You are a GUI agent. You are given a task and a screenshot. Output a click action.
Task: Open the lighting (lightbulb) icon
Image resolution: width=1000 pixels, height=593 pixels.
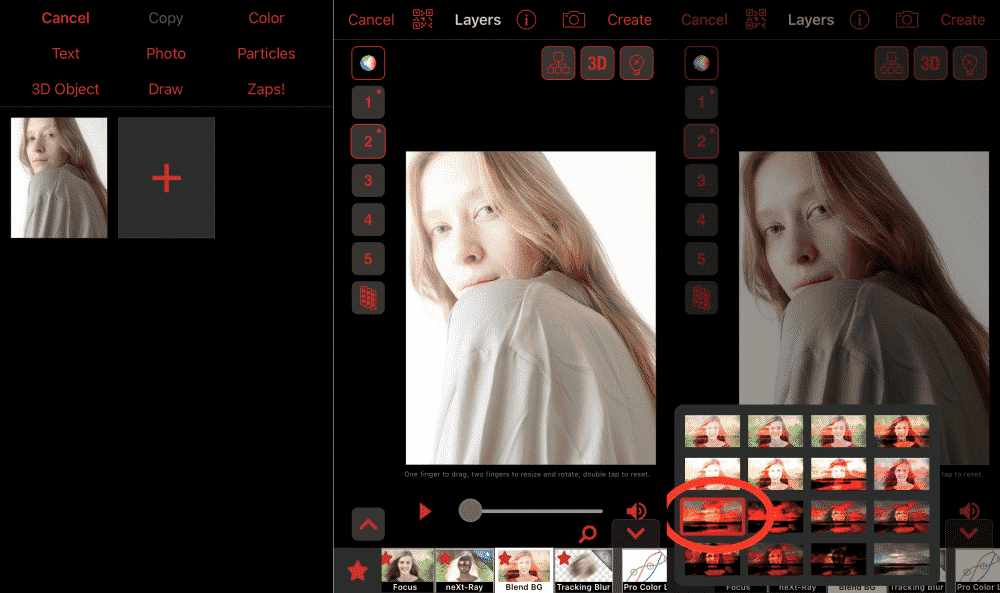tap(637, 62)
